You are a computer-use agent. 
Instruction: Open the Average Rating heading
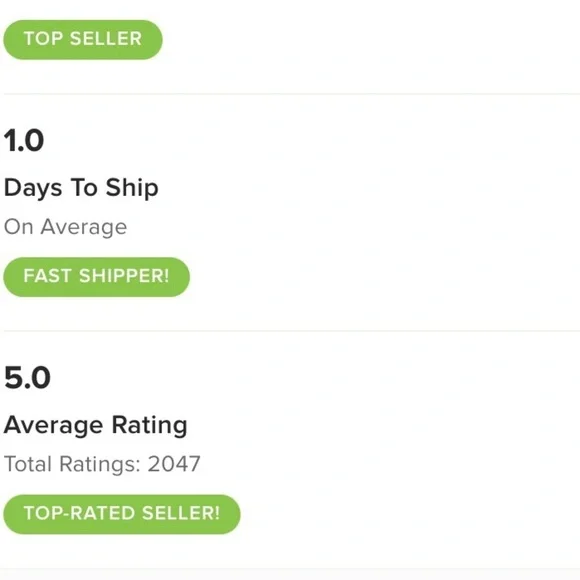coord(95,425)
